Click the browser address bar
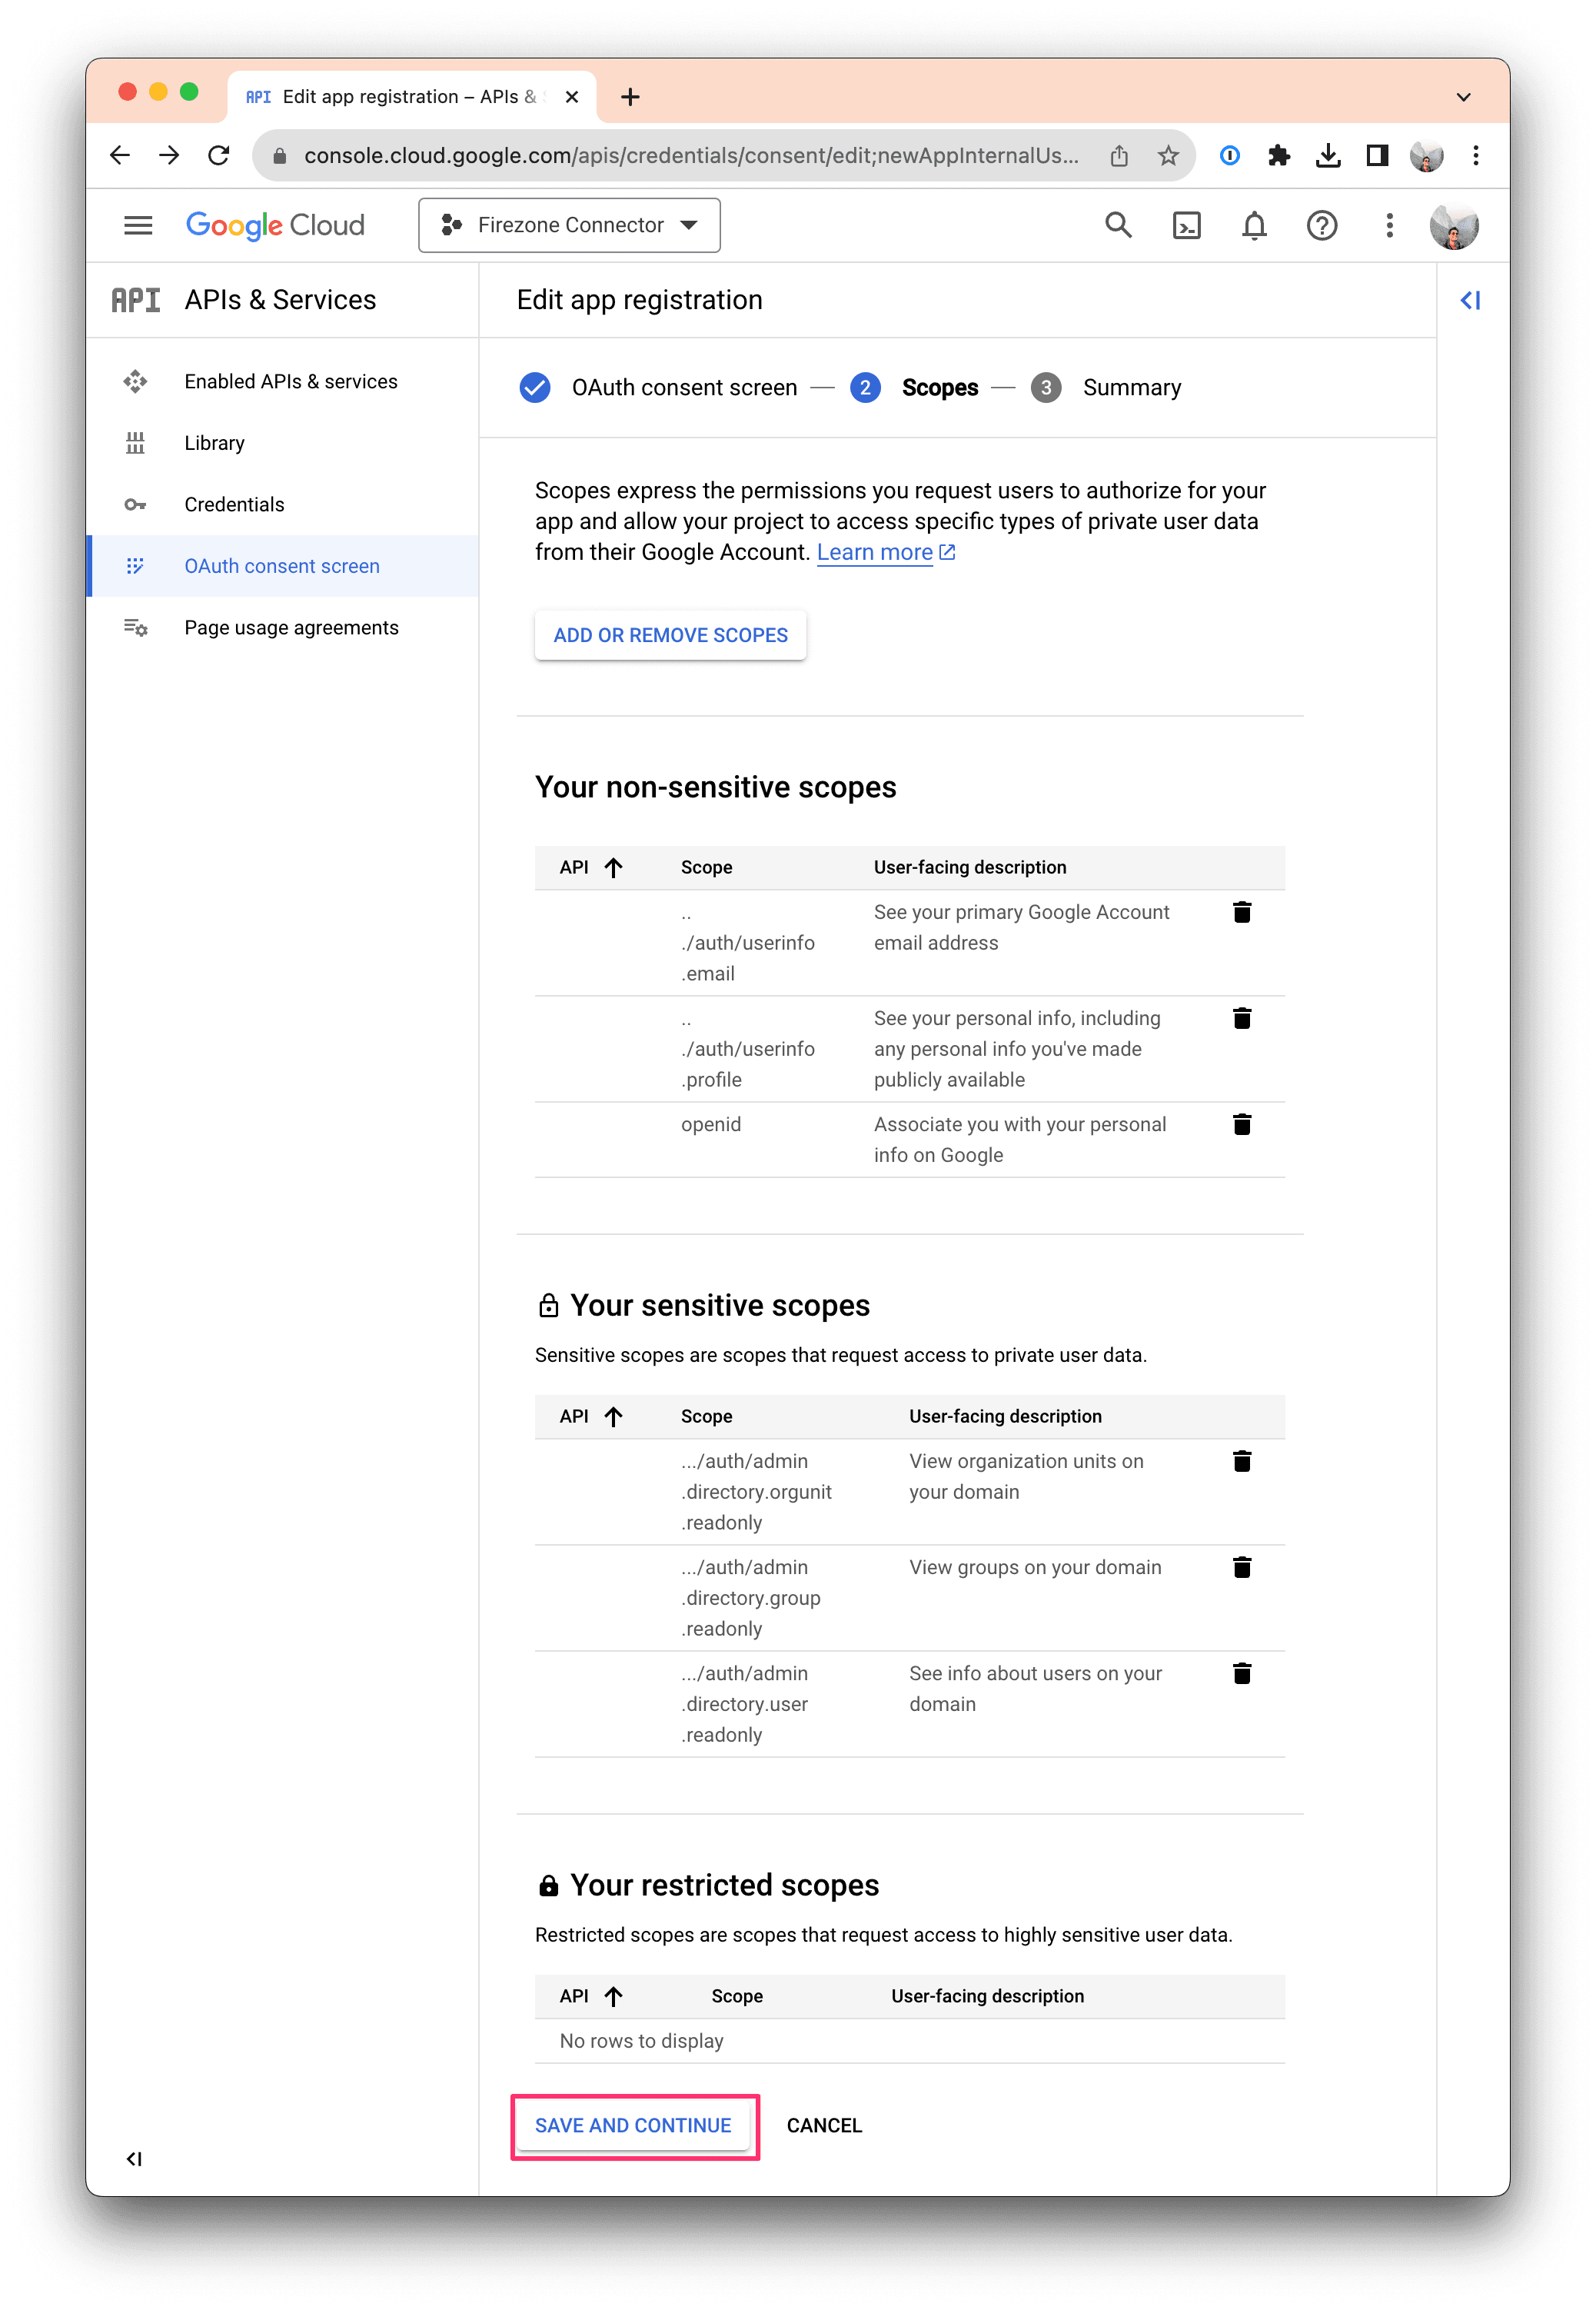The image size is (1596, 2310). click(690, 156)
